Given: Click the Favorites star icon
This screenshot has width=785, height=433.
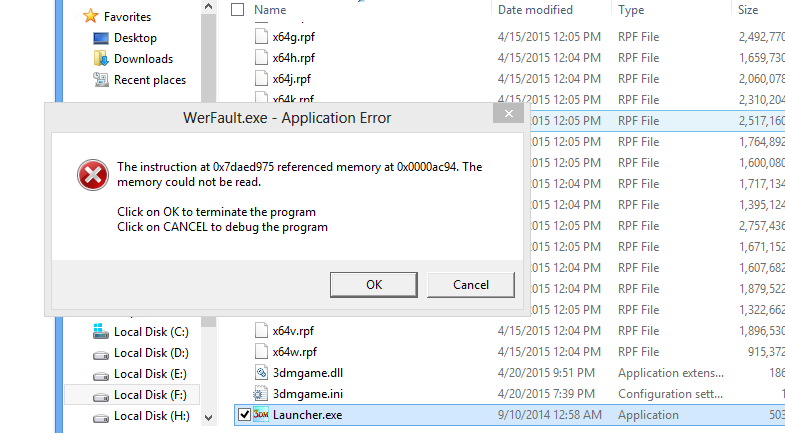Looking at the screenshot, I should 90,16.
